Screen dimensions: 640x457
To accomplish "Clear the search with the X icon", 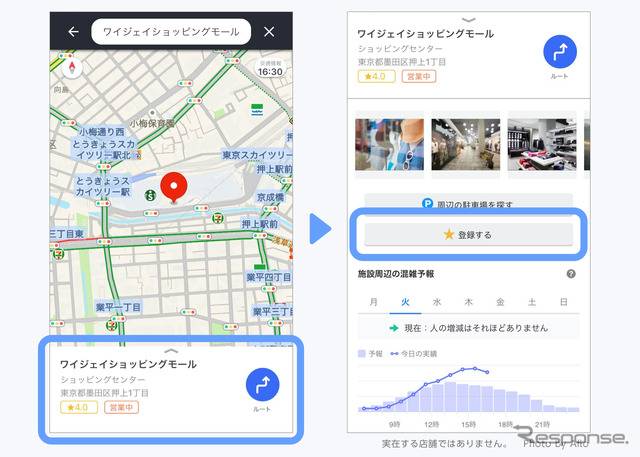I will (269, 31).
